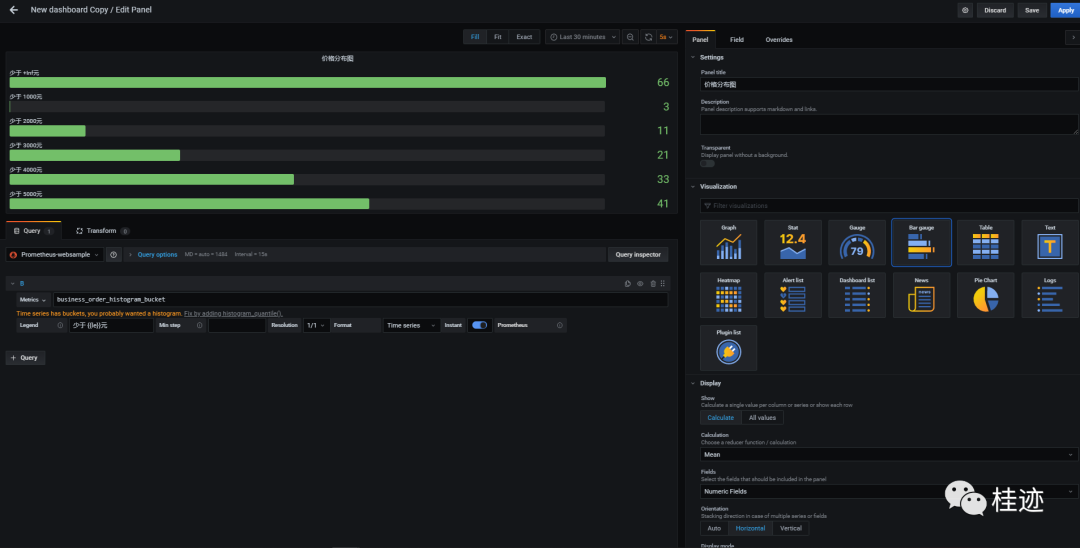
Task: Go back using the arrow icon
Action: coord(14,10)
